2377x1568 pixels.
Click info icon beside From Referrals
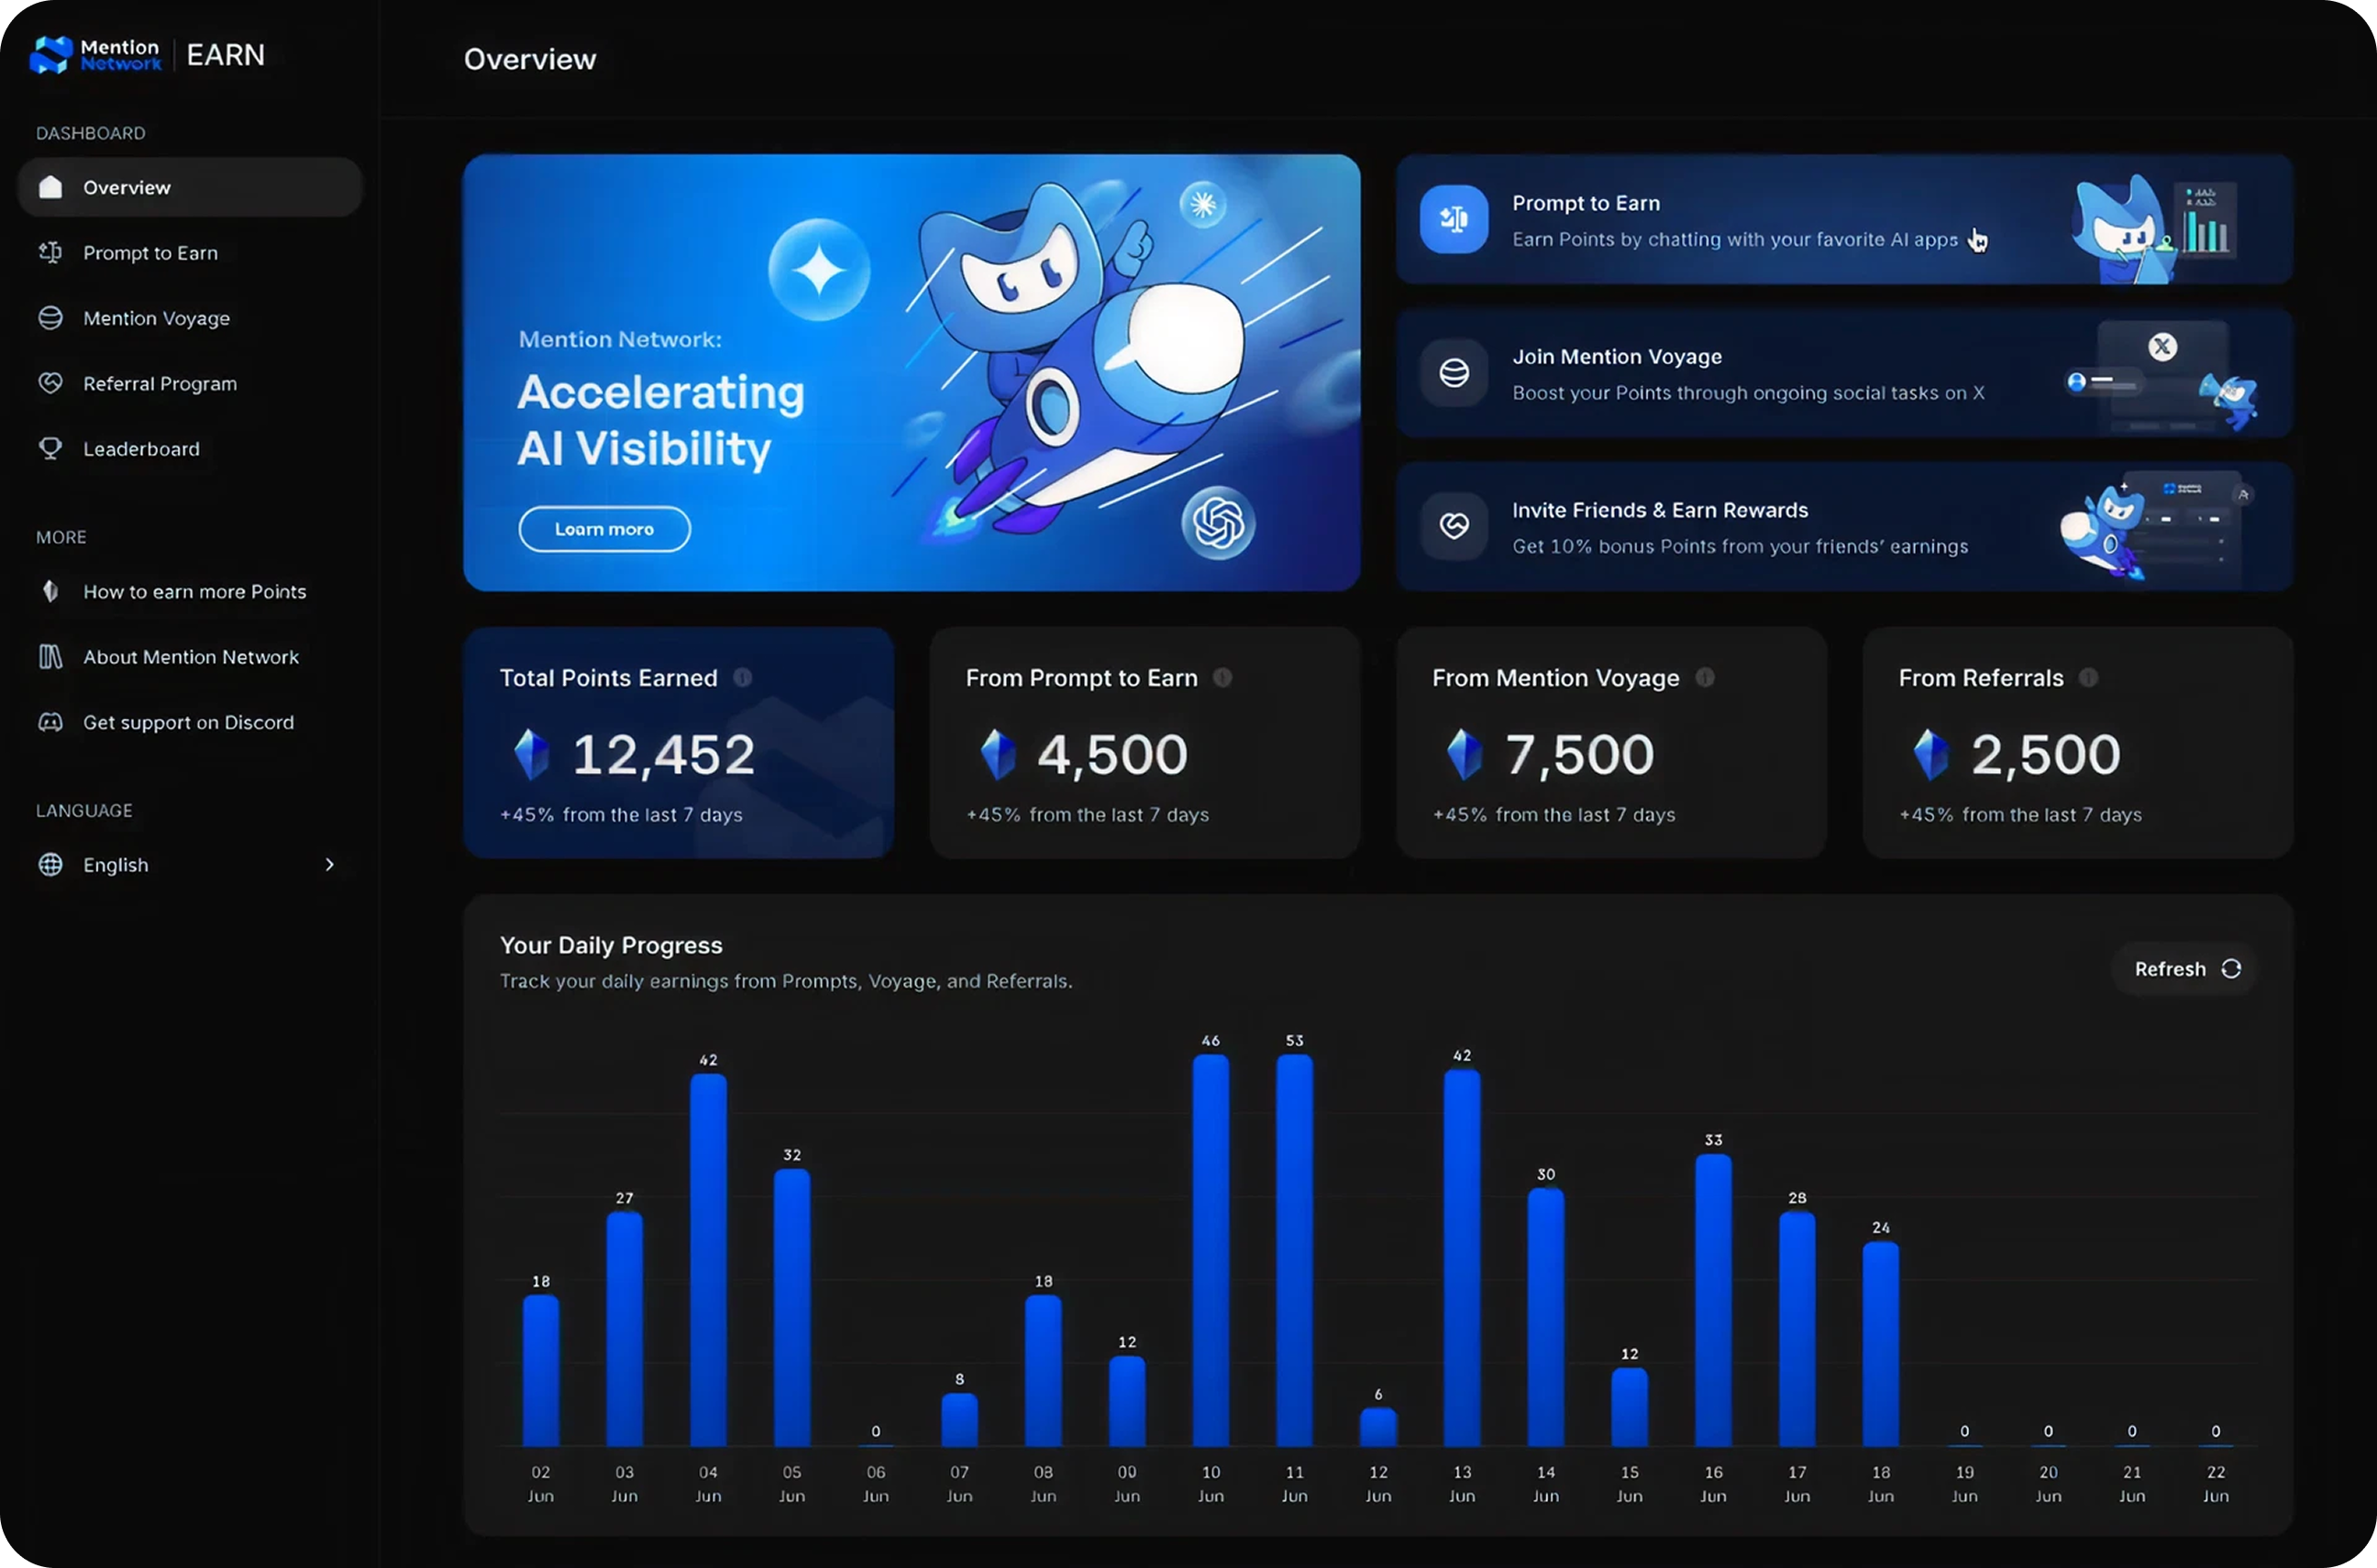[2088, 678]
